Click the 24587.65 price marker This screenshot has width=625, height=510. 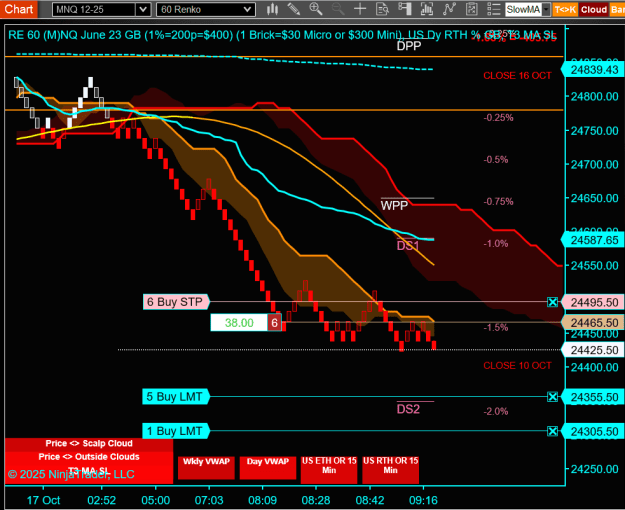tap(593, 240)
